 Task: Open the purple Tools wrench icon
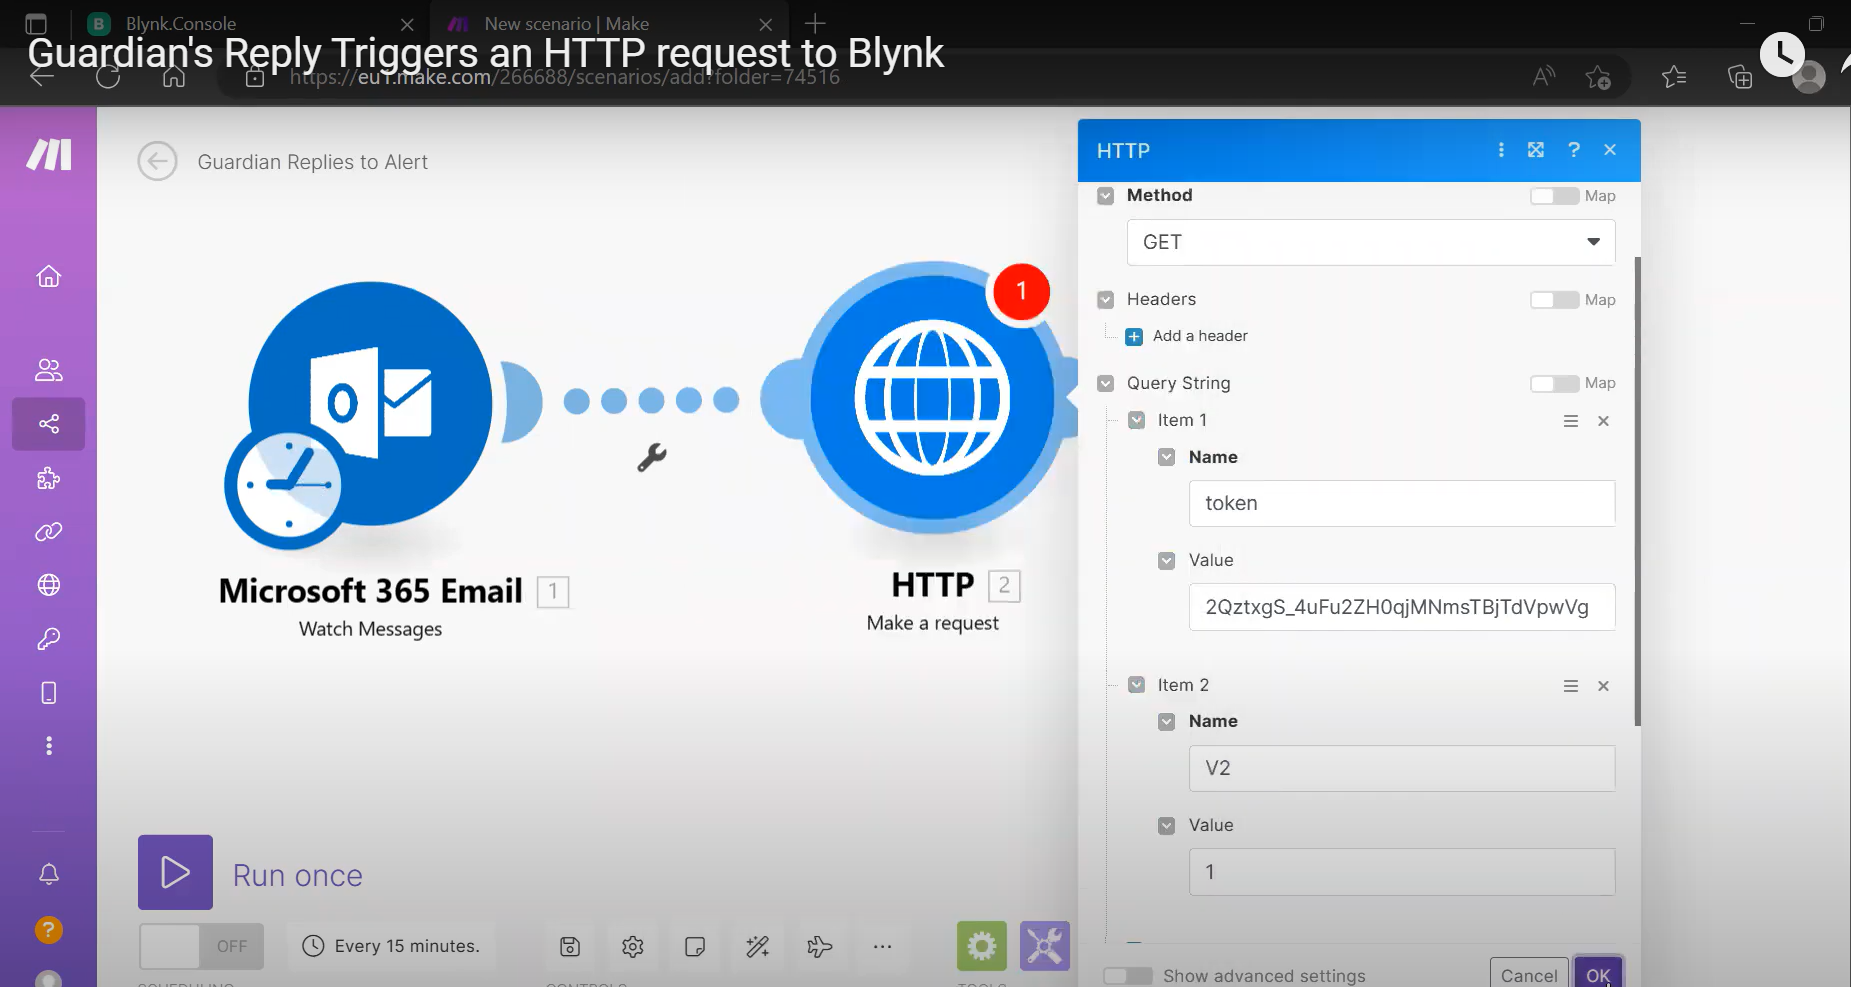1045,946
